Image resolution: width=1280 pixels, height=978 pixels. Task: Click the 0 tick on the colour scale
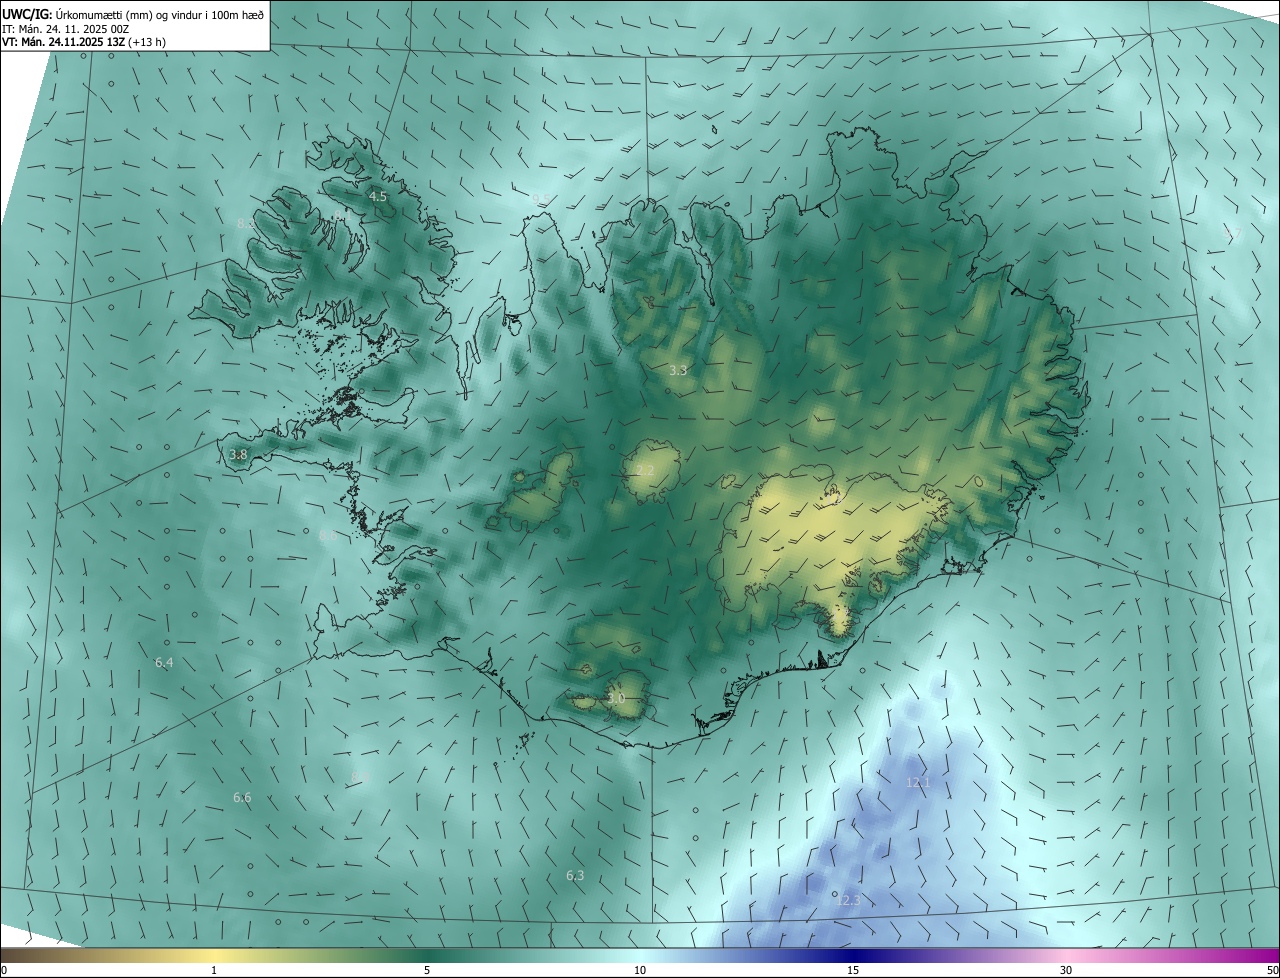(4, 970)
